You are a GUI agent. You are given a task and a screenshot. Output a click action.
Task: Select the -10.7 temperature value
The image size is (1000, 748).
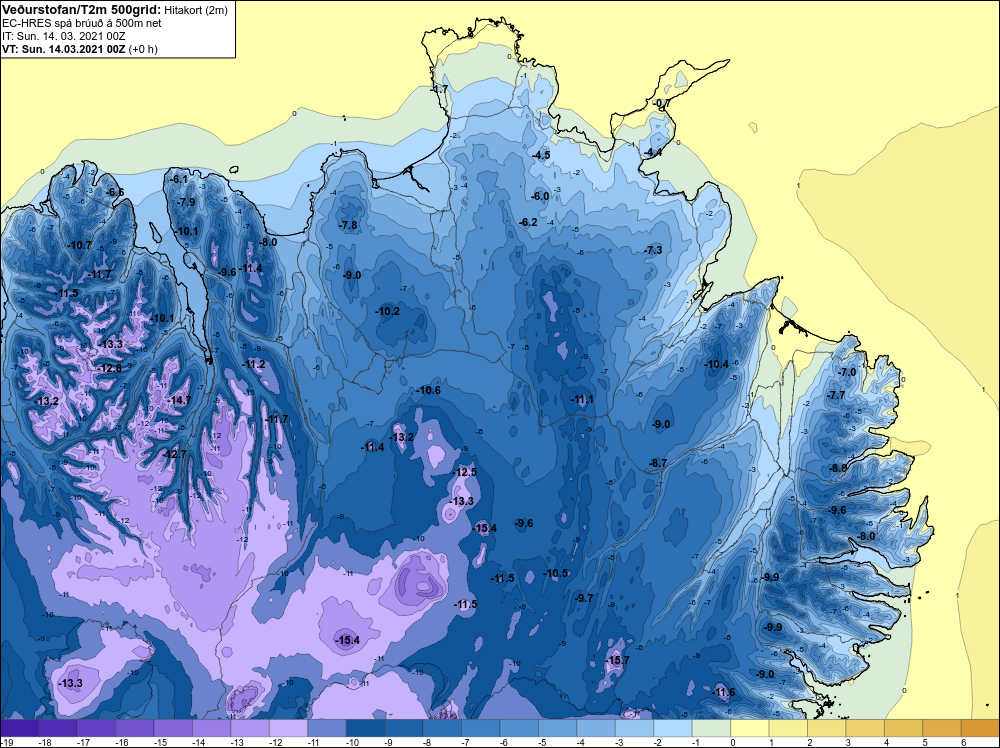(x=80, y=246)
